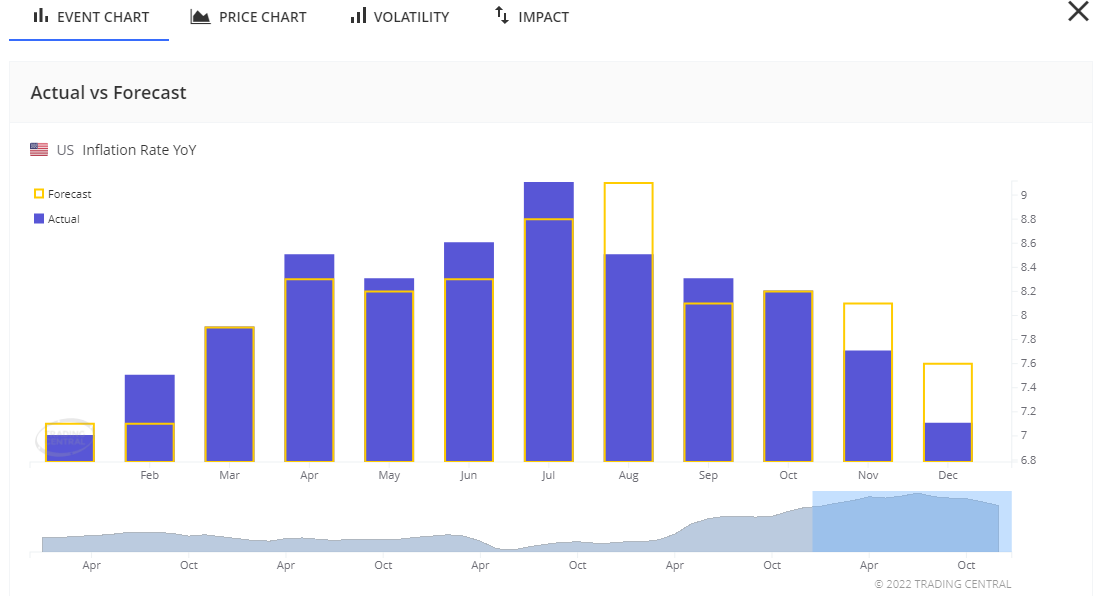Click the '8.2' value on y-axis
Screen dimensions: 1099x596
[1028, 291]
